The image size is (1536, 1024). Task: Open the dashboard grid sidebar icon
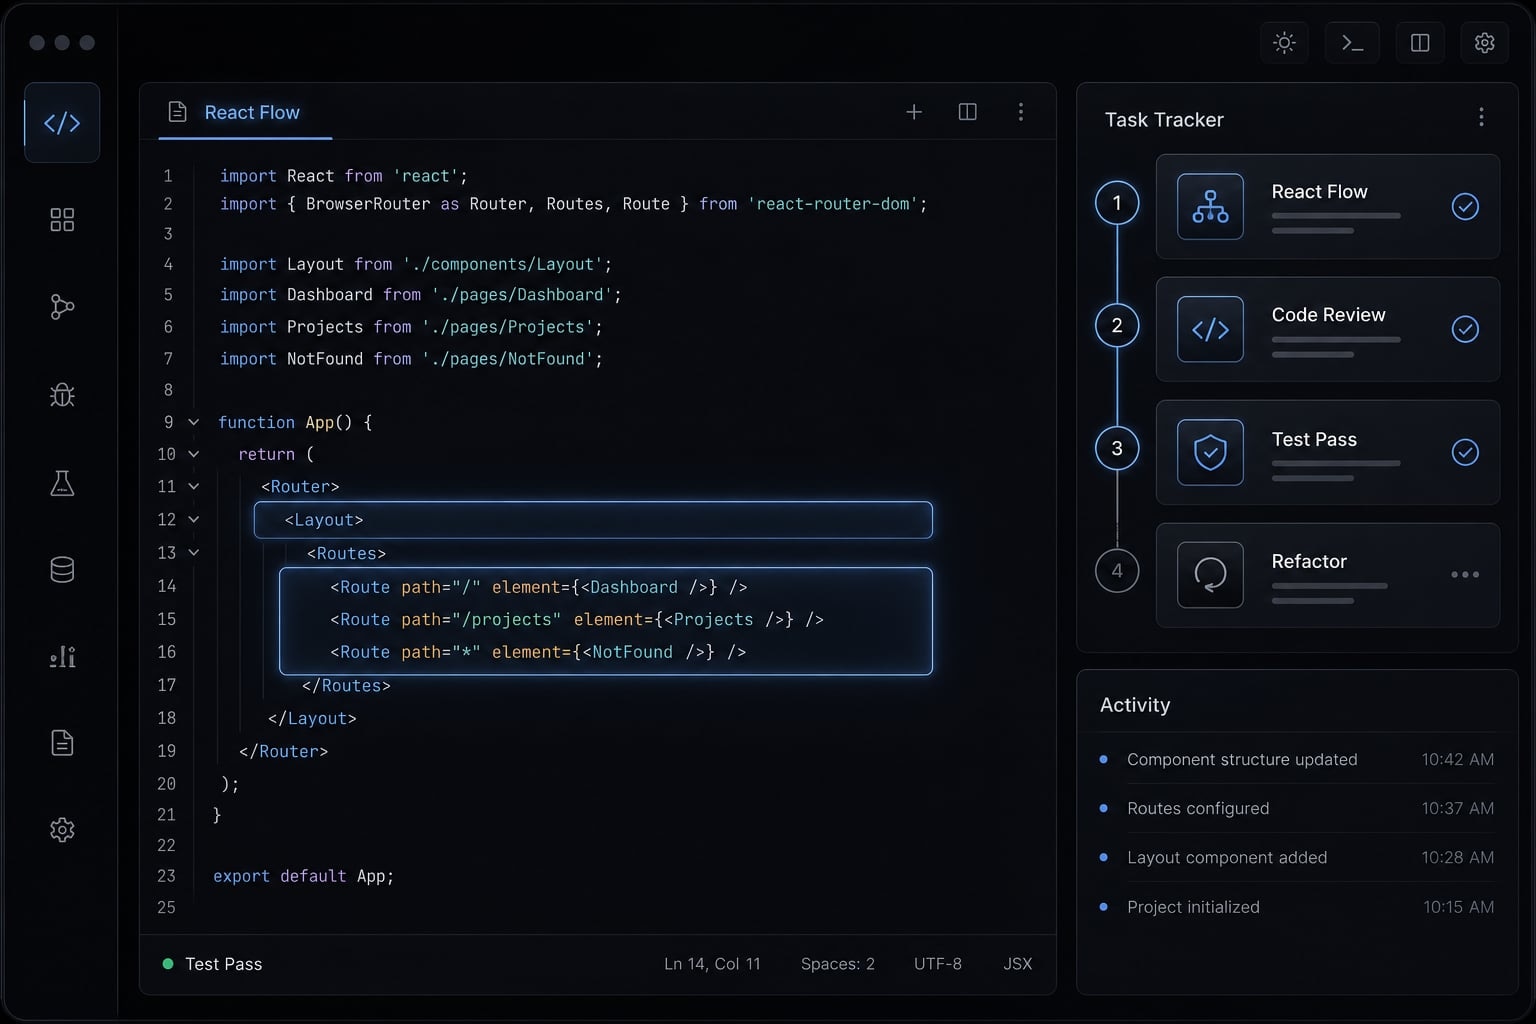(x=62, y=220)
